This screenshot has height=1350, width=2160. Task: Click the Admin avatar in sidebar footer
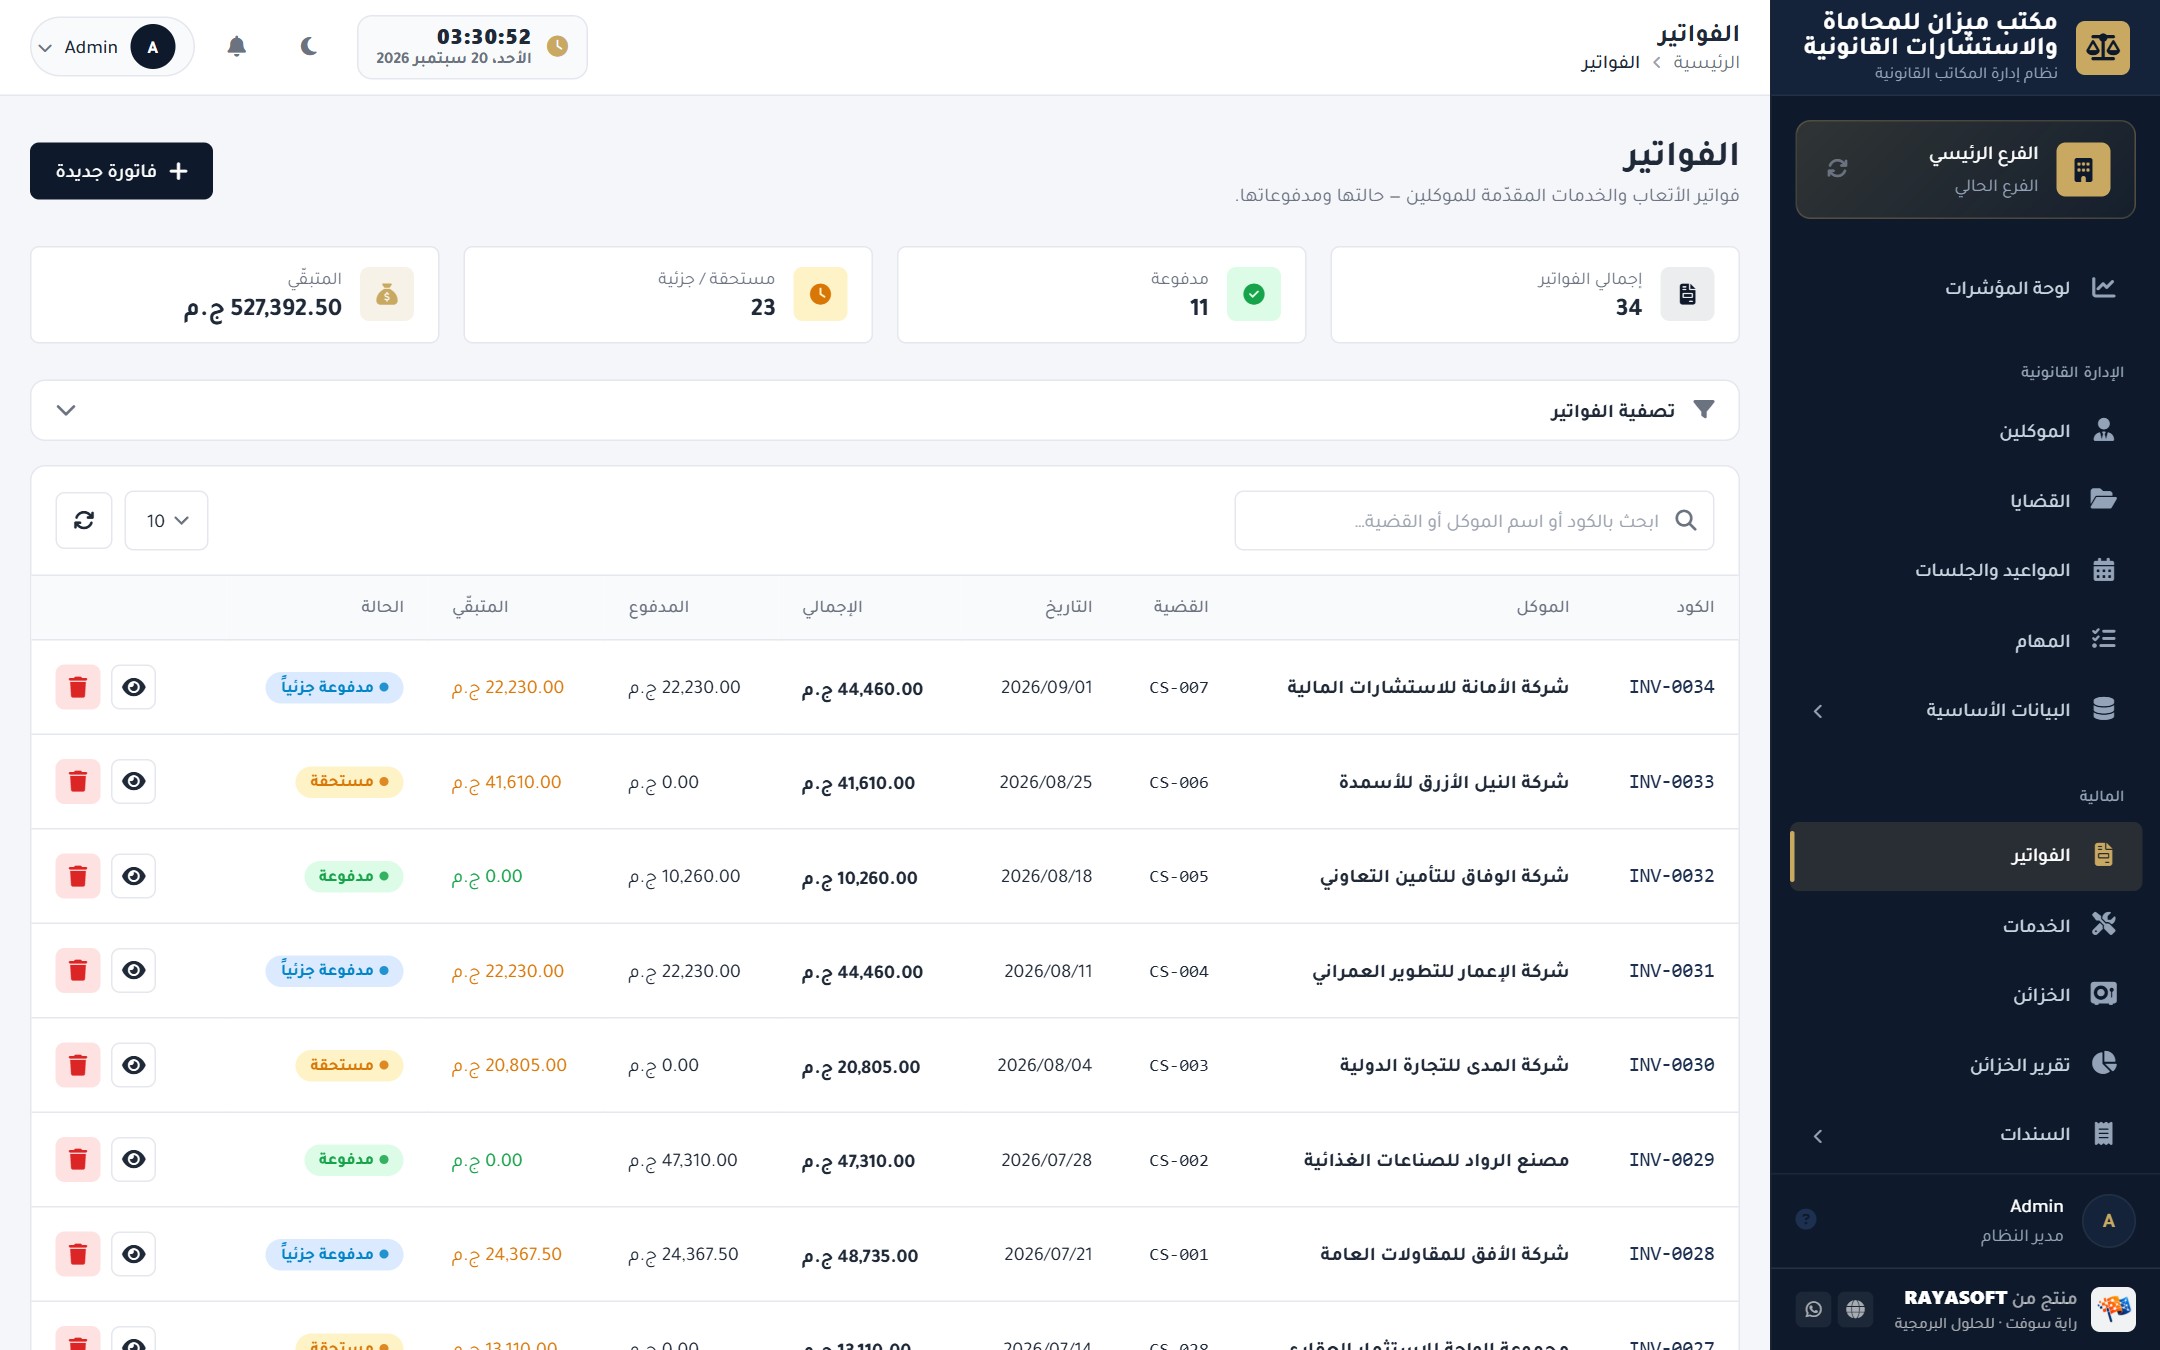click(2108, 1220)
